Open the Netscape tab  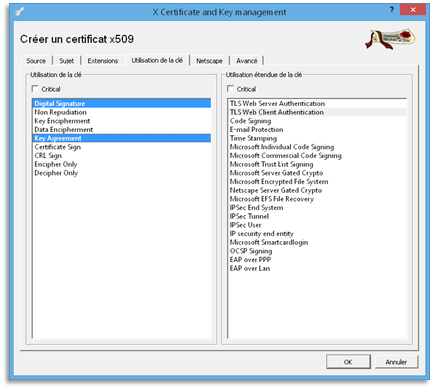209,61
